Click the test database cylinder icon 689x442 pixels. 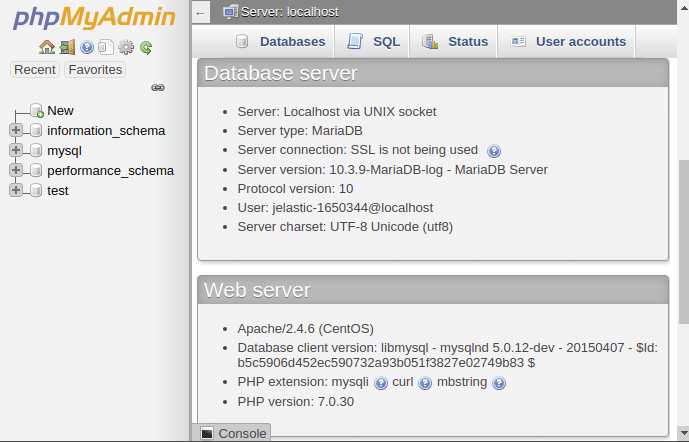tap(36, 190)
